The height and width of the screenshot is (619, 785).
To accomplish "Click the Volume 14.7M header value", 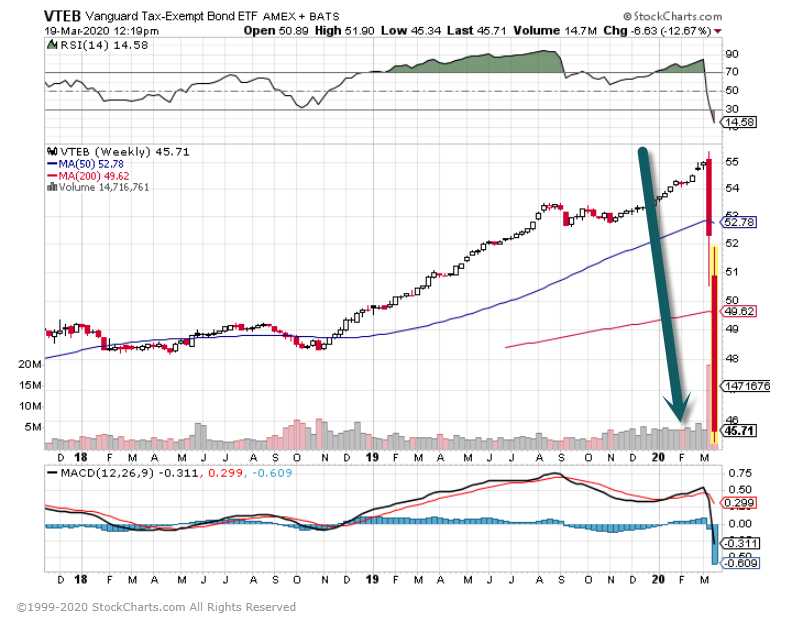I will (x=555, y=31).
